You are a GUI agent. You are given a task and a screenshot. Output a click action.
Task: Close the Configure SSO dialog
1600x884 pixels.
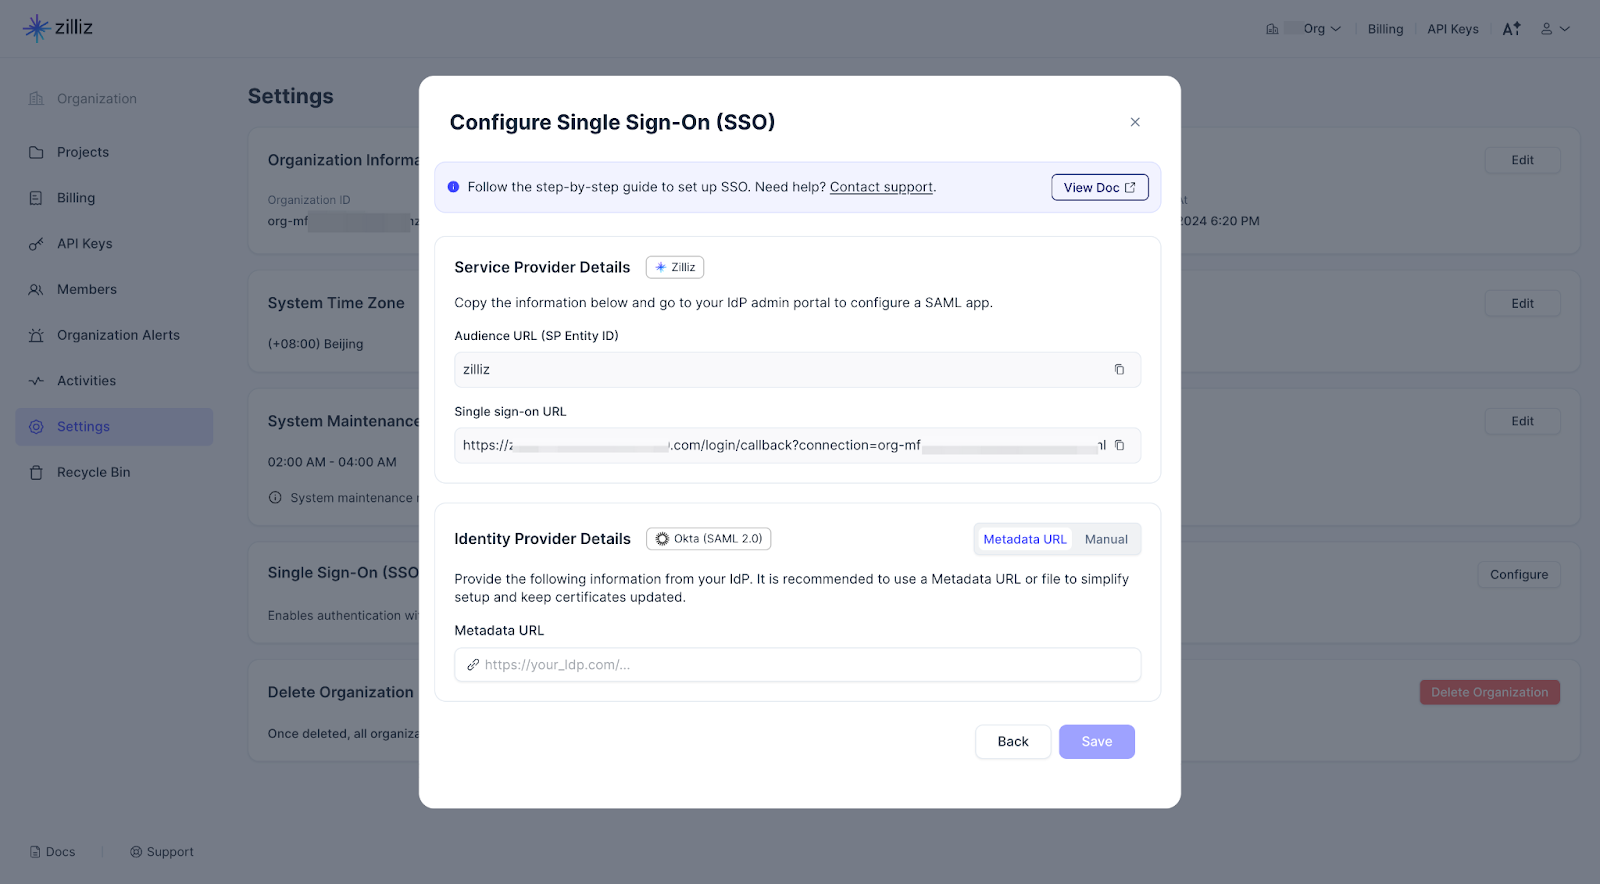coord(1135,122)
